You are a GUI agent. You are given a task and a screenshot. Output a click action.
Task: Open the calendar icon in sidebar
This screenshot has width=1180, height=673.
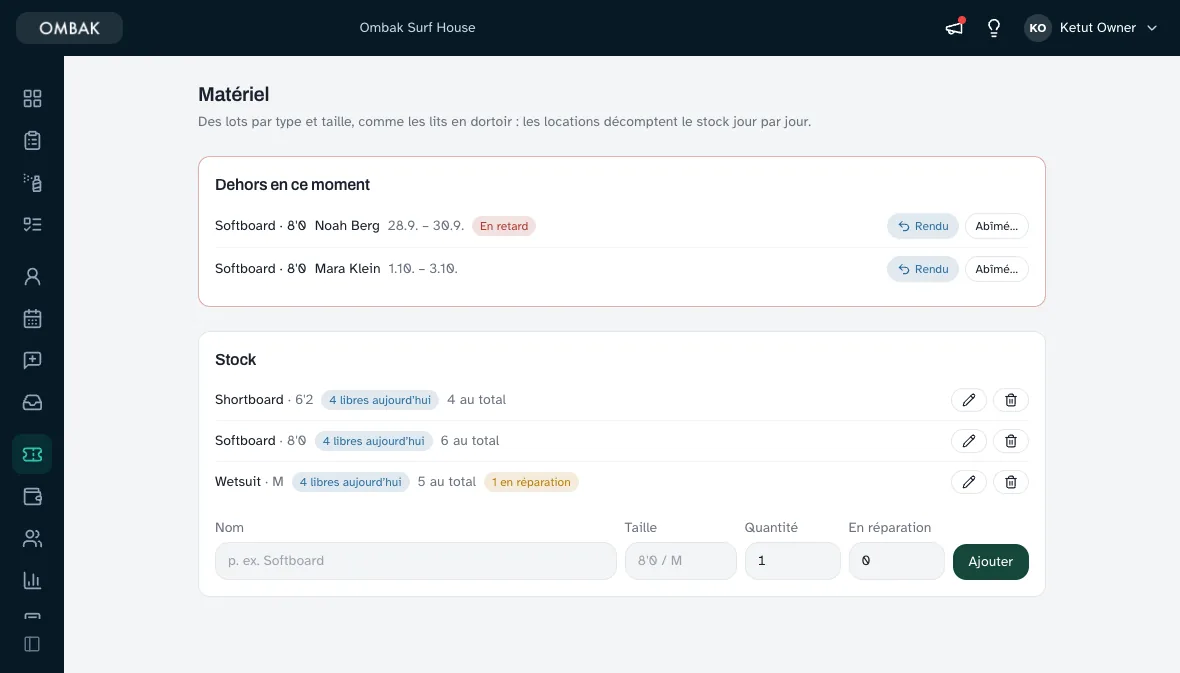coord(32,319)
